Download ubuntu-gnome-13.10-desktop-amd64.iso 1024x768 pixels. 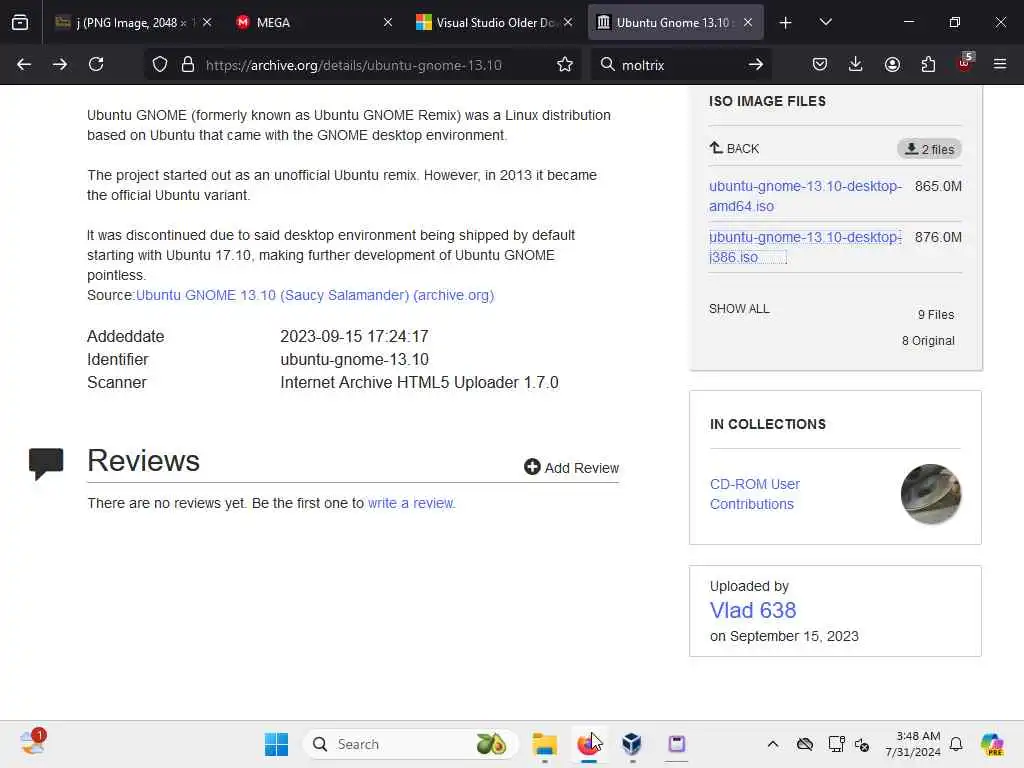[805, 196]
